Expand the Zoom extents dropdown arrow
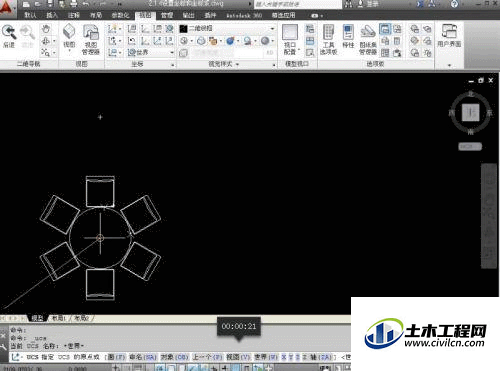This screenshot has height=371, width=500. click(54, 52)
